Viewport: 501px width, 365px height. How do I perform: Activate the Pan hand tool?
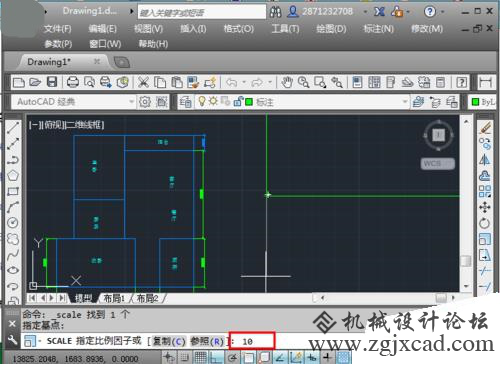(x=286, y=82)
